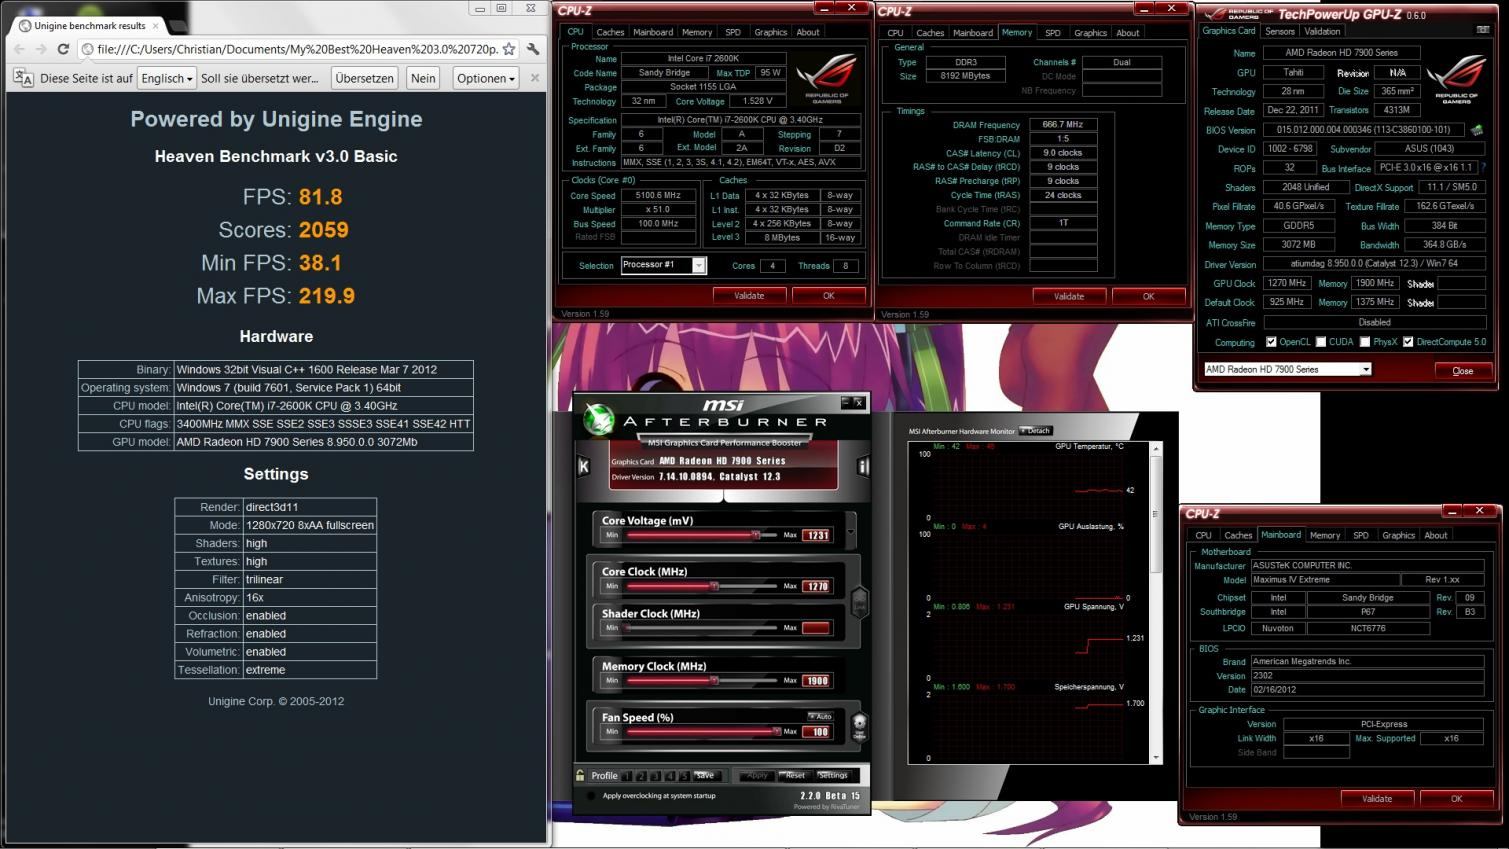The image size is (1509, 849).
Task: Click the GPU-Z bus interface question mark
Action: [1483, 167]
